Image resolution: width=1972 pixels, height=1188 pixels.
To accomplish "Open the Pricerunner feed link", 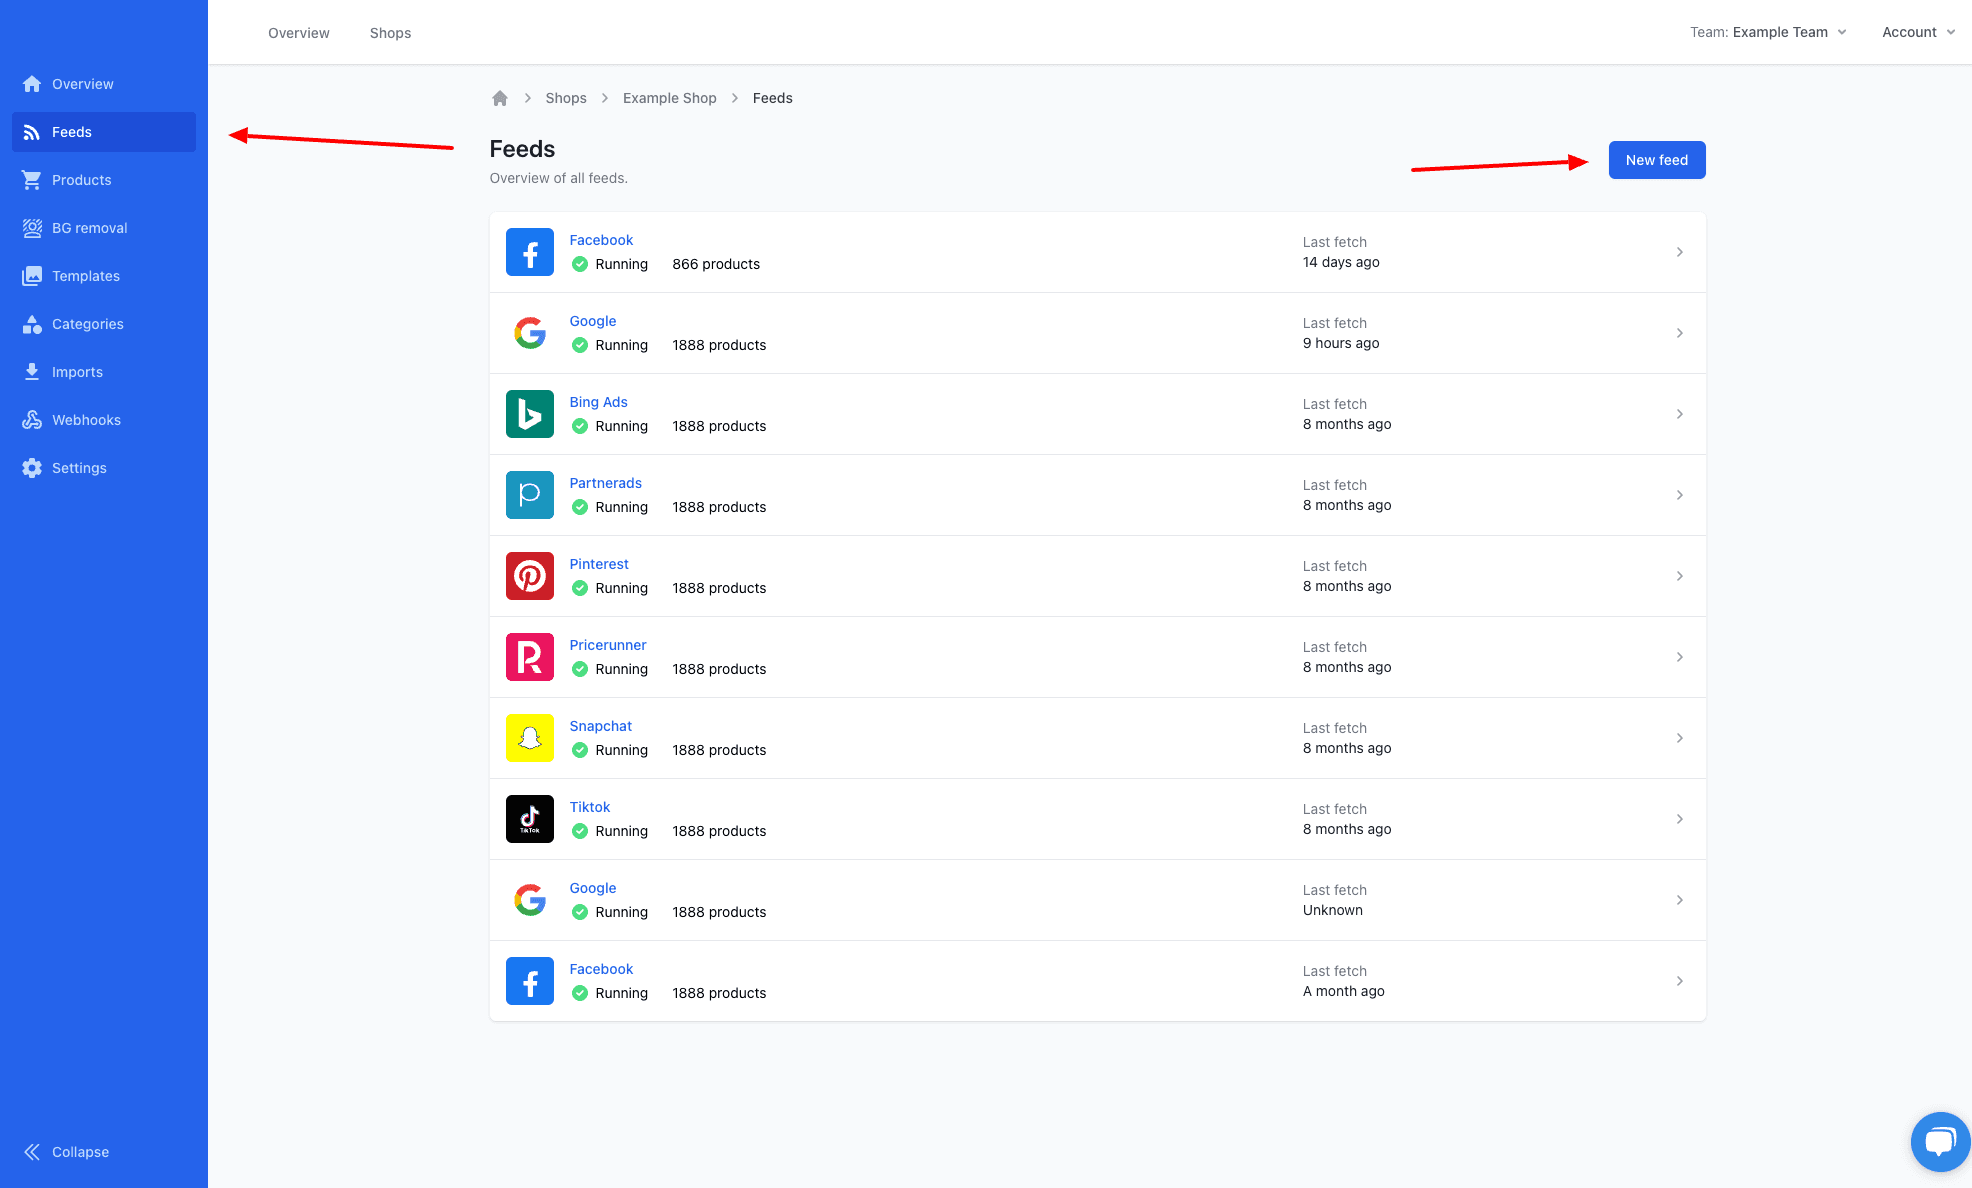I will pos(607,645).
